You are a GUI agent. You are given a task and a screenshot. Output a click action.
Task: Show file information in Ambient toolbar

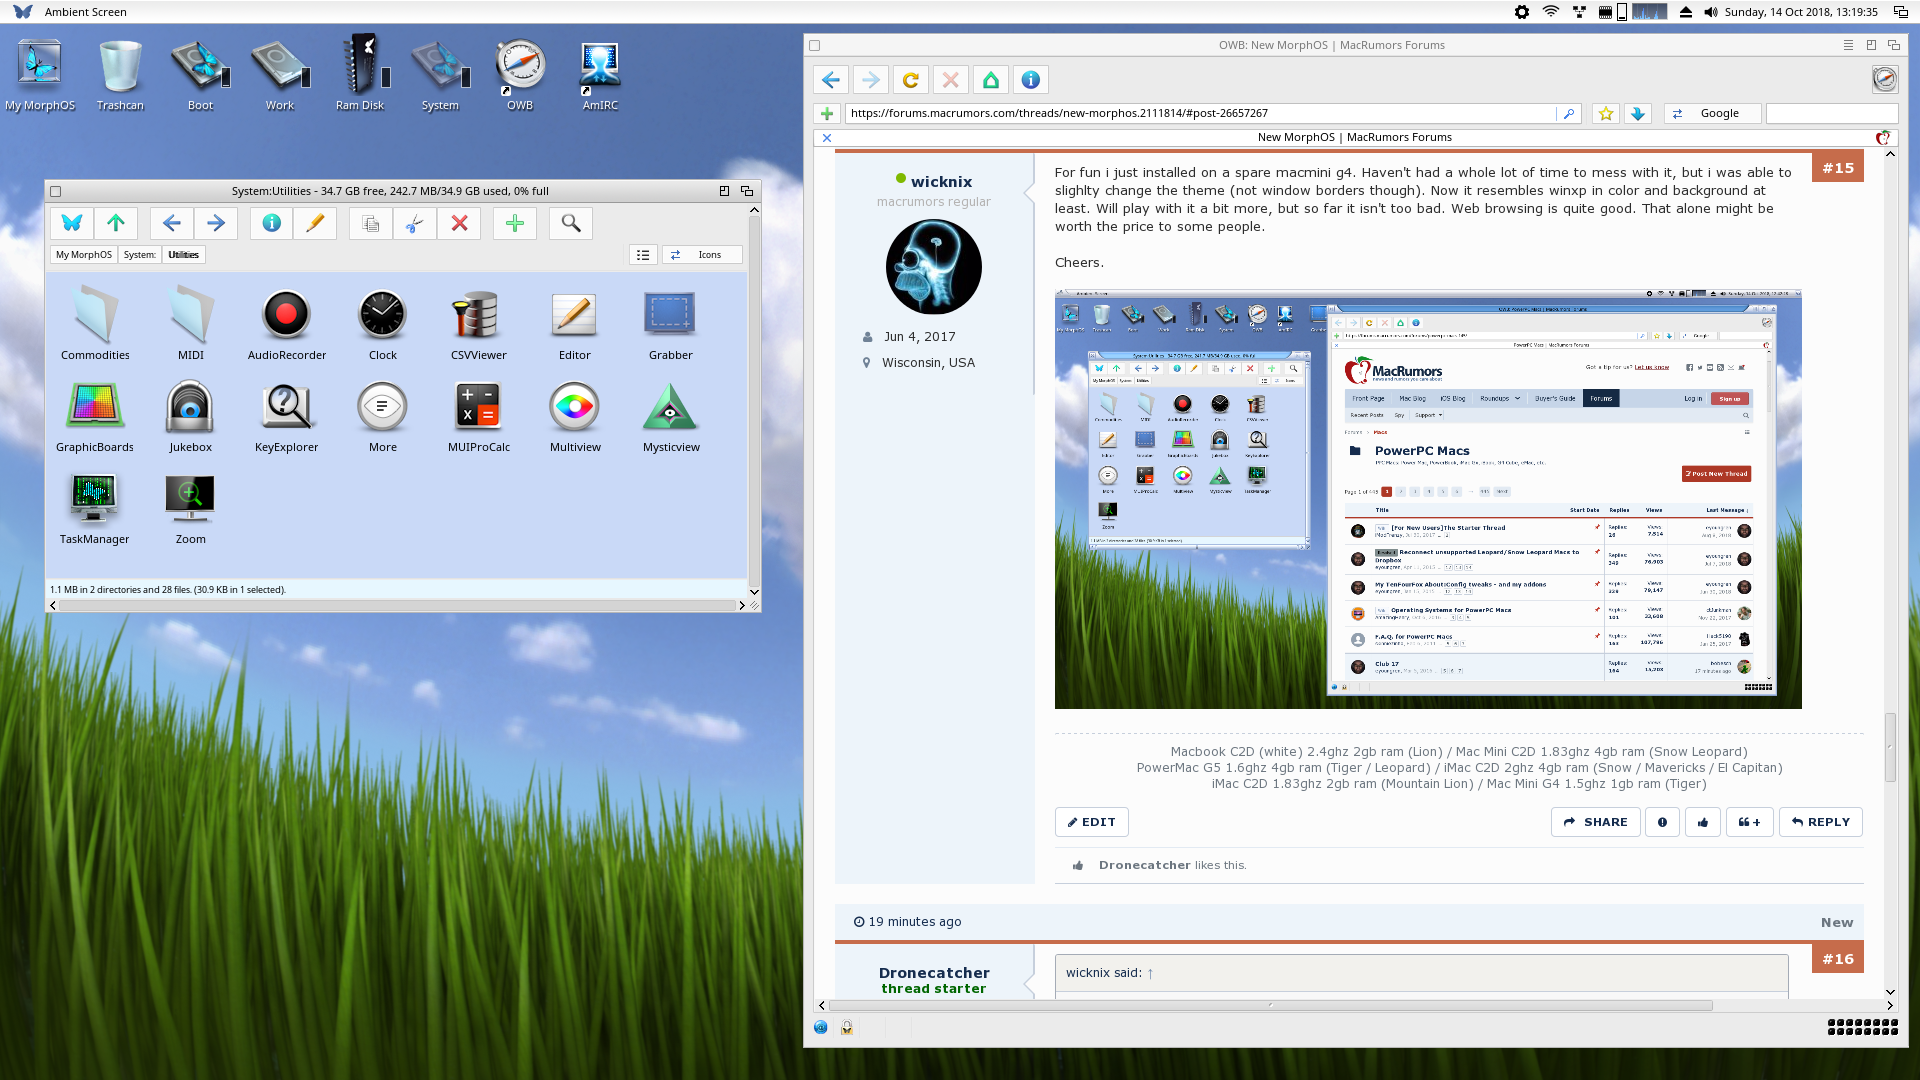coord(271,223)
